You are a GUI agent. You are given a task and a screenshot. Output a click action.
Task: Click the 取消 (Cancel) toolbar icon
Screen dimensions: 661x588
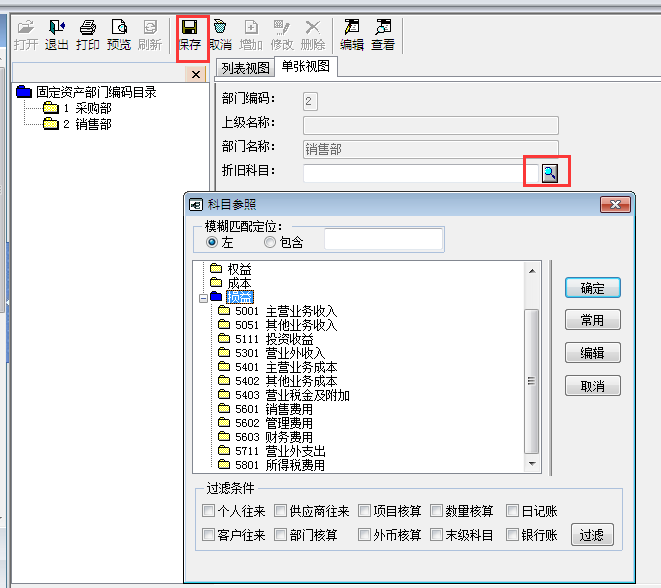point(220,34)
